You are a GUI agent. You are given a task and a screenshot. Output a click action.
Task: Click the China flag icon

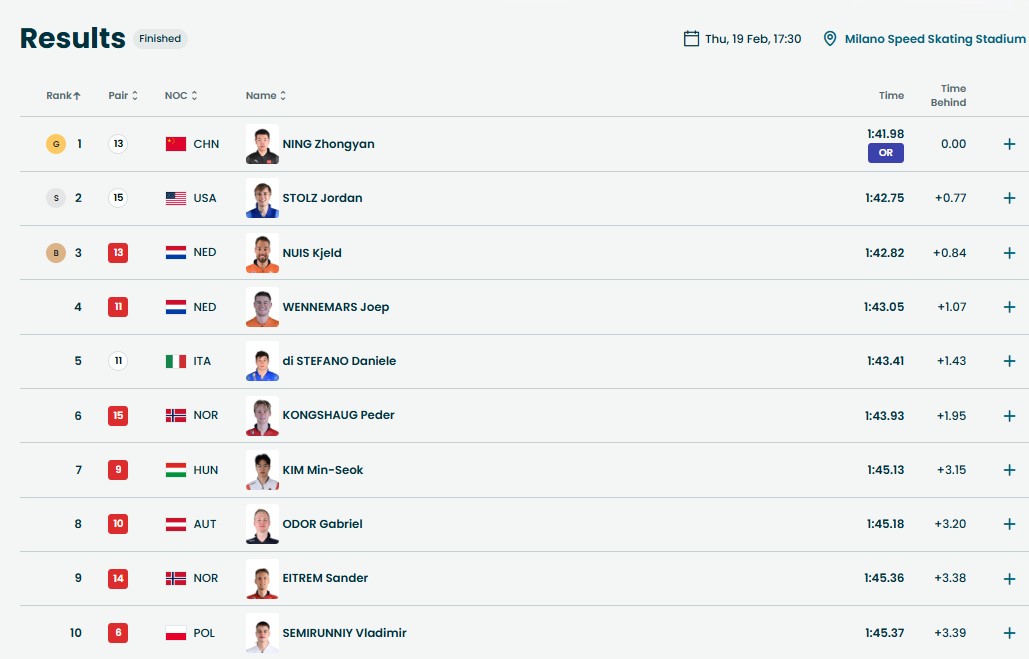176,144
